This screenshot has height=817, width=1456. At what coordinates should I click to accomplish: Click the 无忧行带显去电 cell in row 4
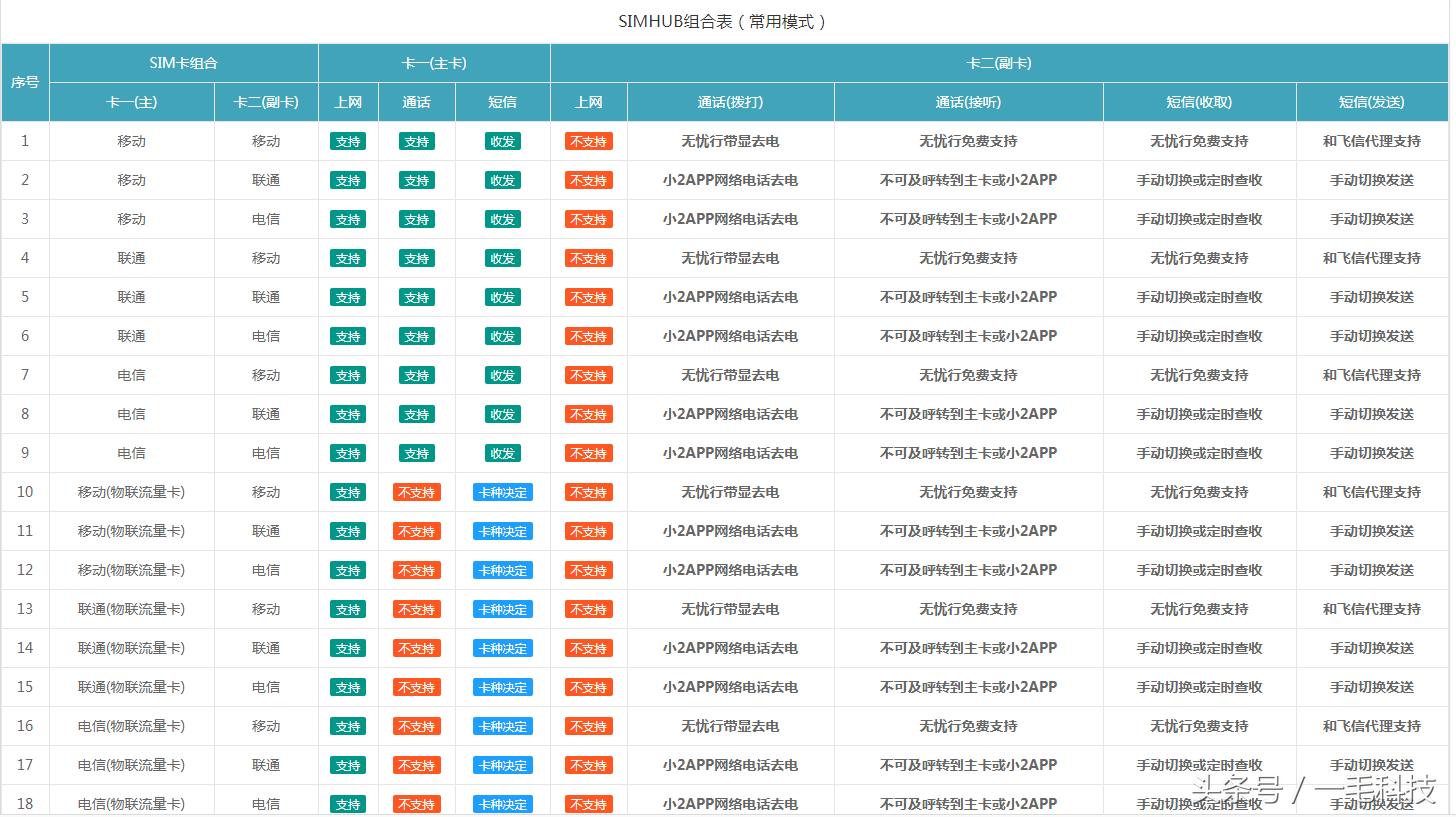click(731, 258)
